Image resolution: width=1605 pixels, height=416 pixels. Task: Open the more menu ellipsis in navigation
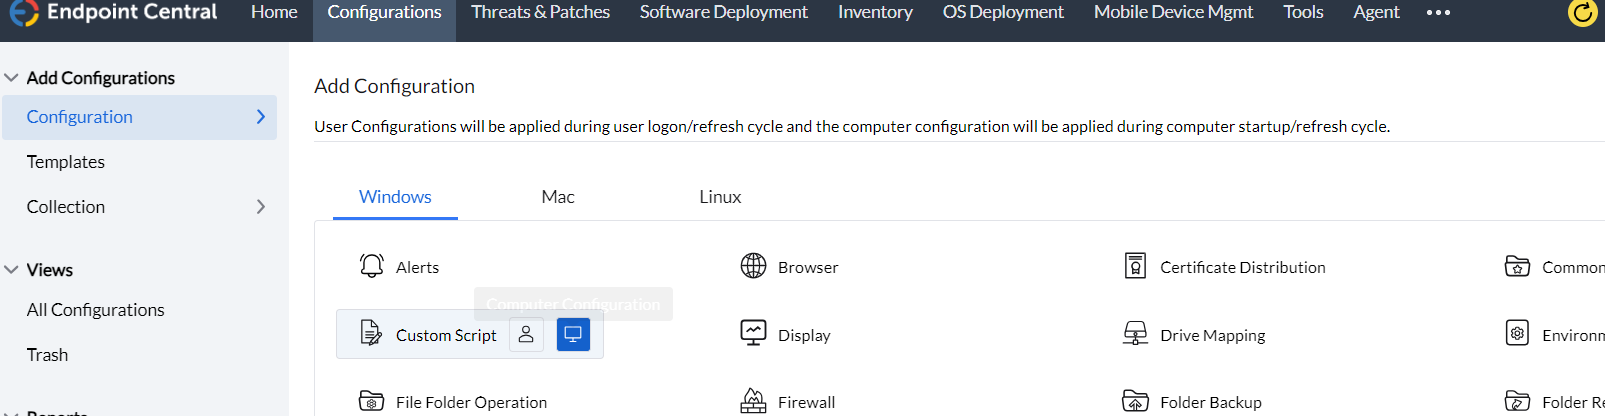pos(1438,13)
